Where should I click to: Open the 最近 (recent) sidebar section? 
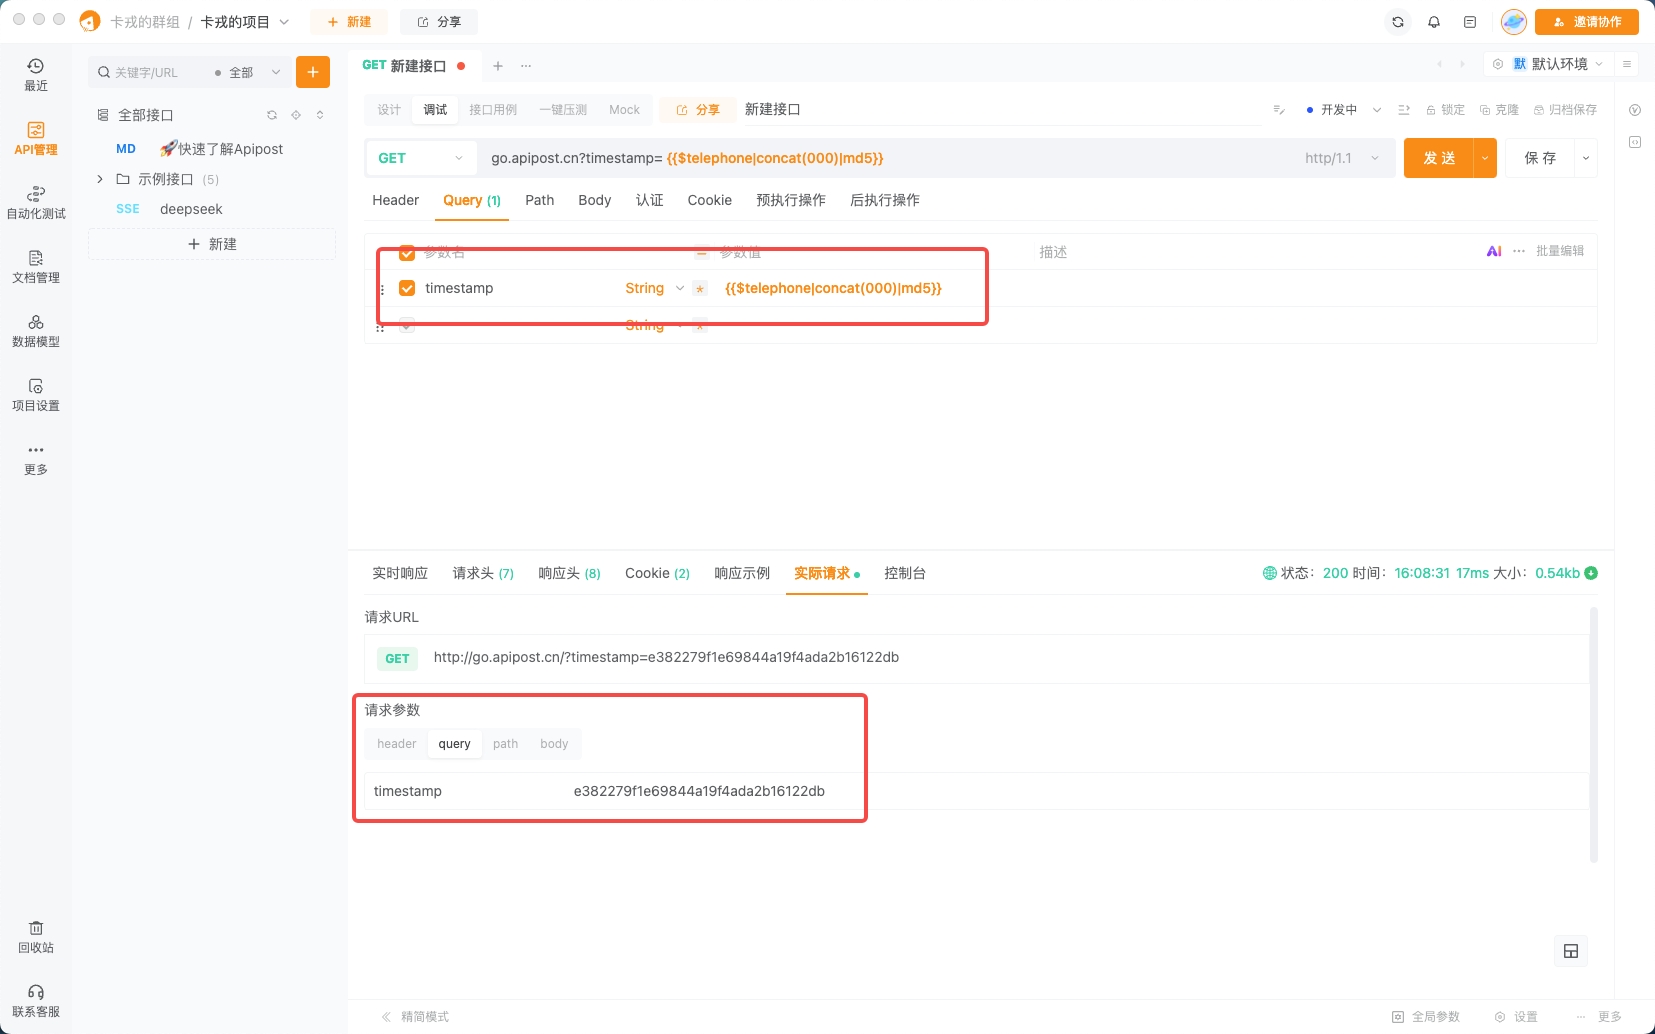tap(36, 75)
